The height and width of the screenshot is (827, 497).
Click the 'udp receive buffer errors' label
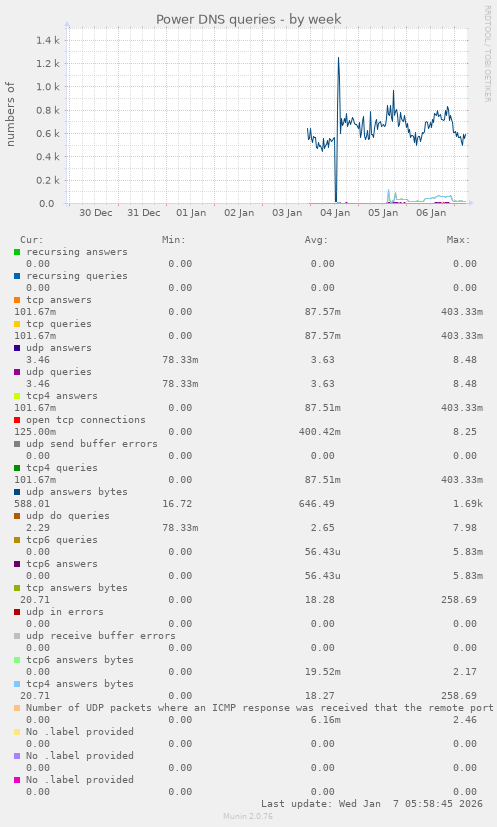click(x=101, y=636)
